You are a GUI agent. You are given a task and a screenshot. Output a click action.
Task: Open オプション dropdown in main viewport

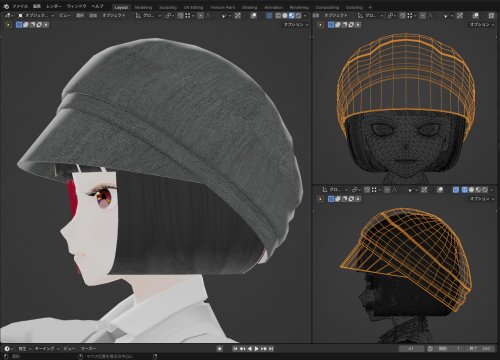point(296,25)
